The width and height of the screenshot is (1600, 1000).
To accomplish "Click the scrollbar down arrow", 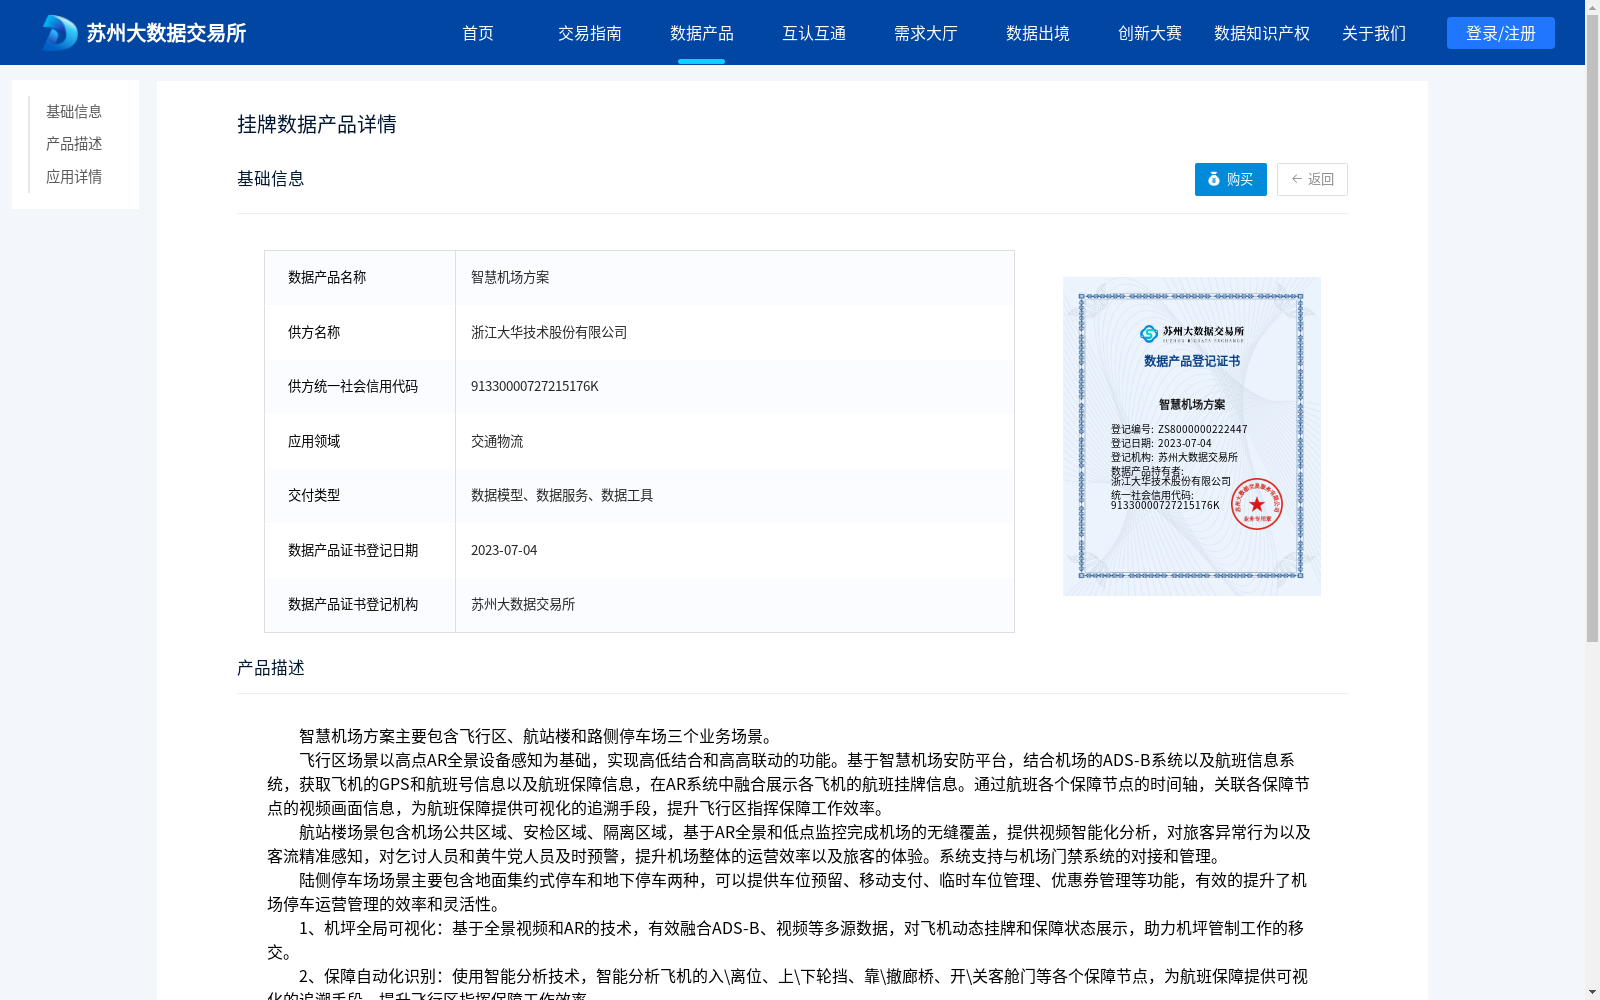I will 1592,992.
